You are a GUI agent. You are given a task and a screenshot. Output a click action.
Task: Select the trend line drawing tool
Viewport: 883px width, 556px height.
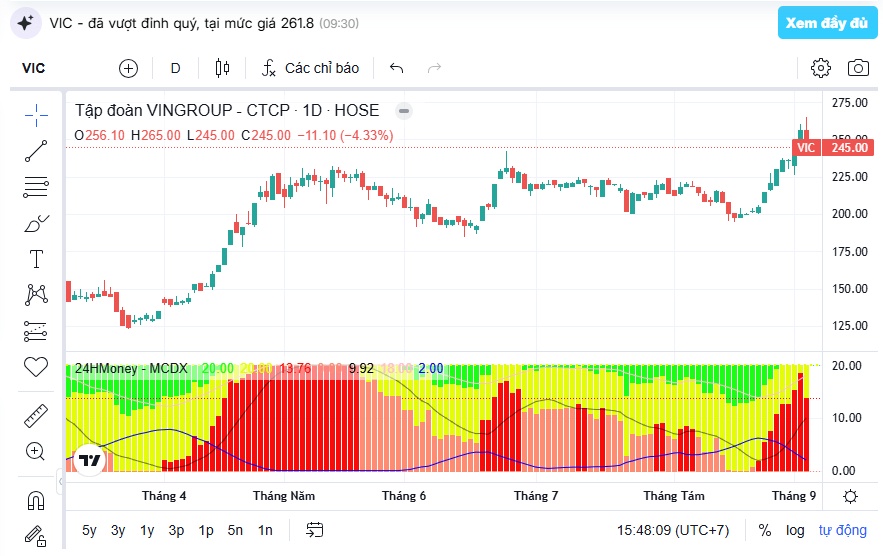pyautogui.click(x=36, y=151)
